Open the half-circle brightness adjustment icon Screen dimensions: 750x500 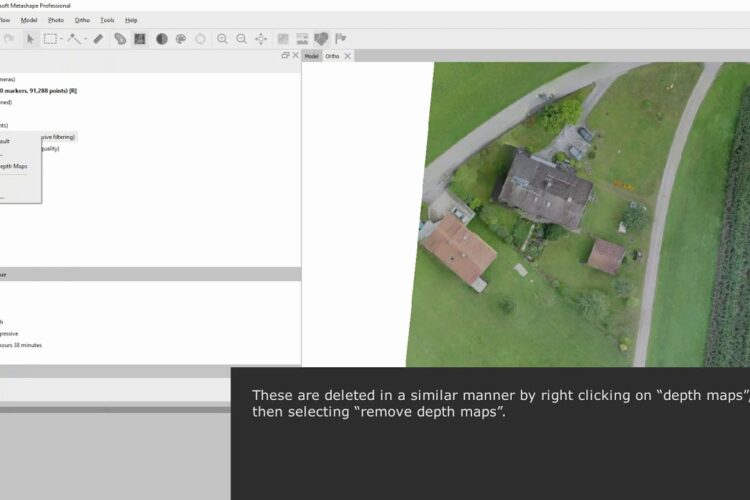[161, 39]
